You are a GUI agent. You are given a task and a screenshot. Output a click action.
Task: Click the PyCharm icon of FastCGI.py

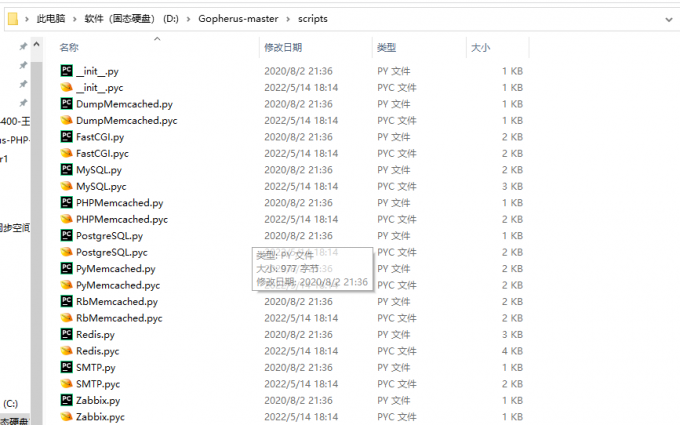tap(66, 137)
